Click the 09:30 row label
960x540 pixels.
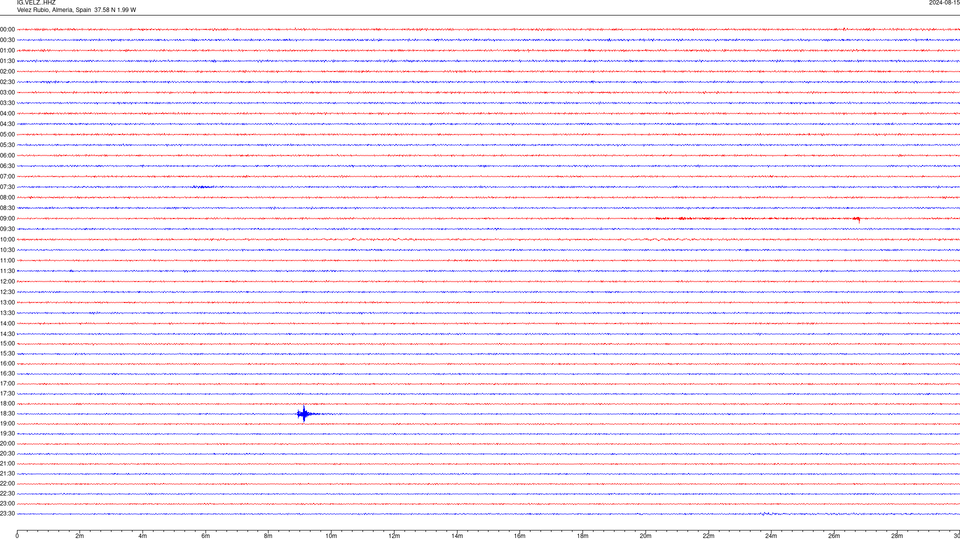7,229
